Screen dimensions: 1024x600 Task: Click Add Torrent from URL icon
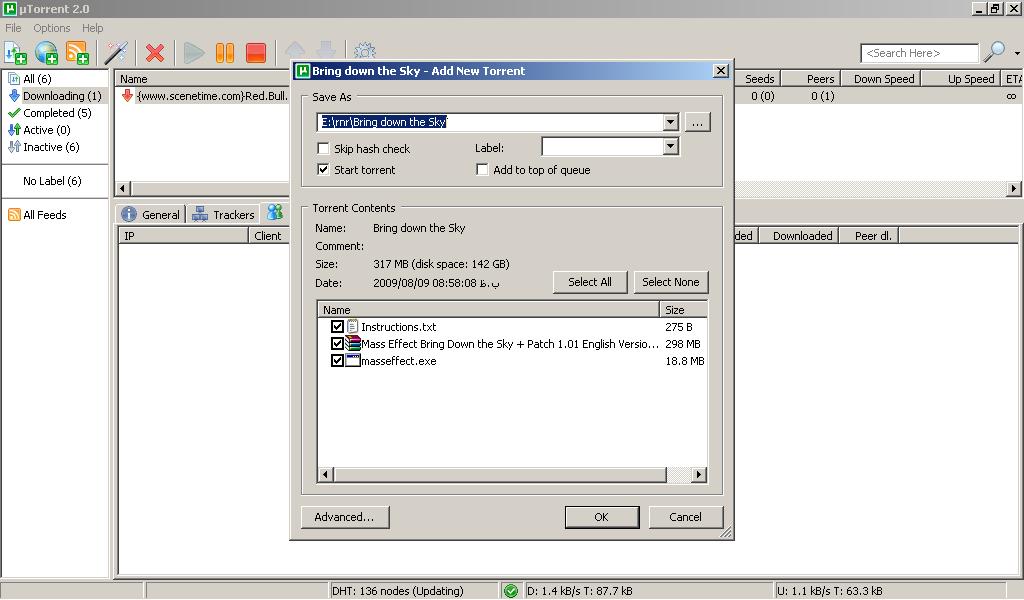(46, 53)
